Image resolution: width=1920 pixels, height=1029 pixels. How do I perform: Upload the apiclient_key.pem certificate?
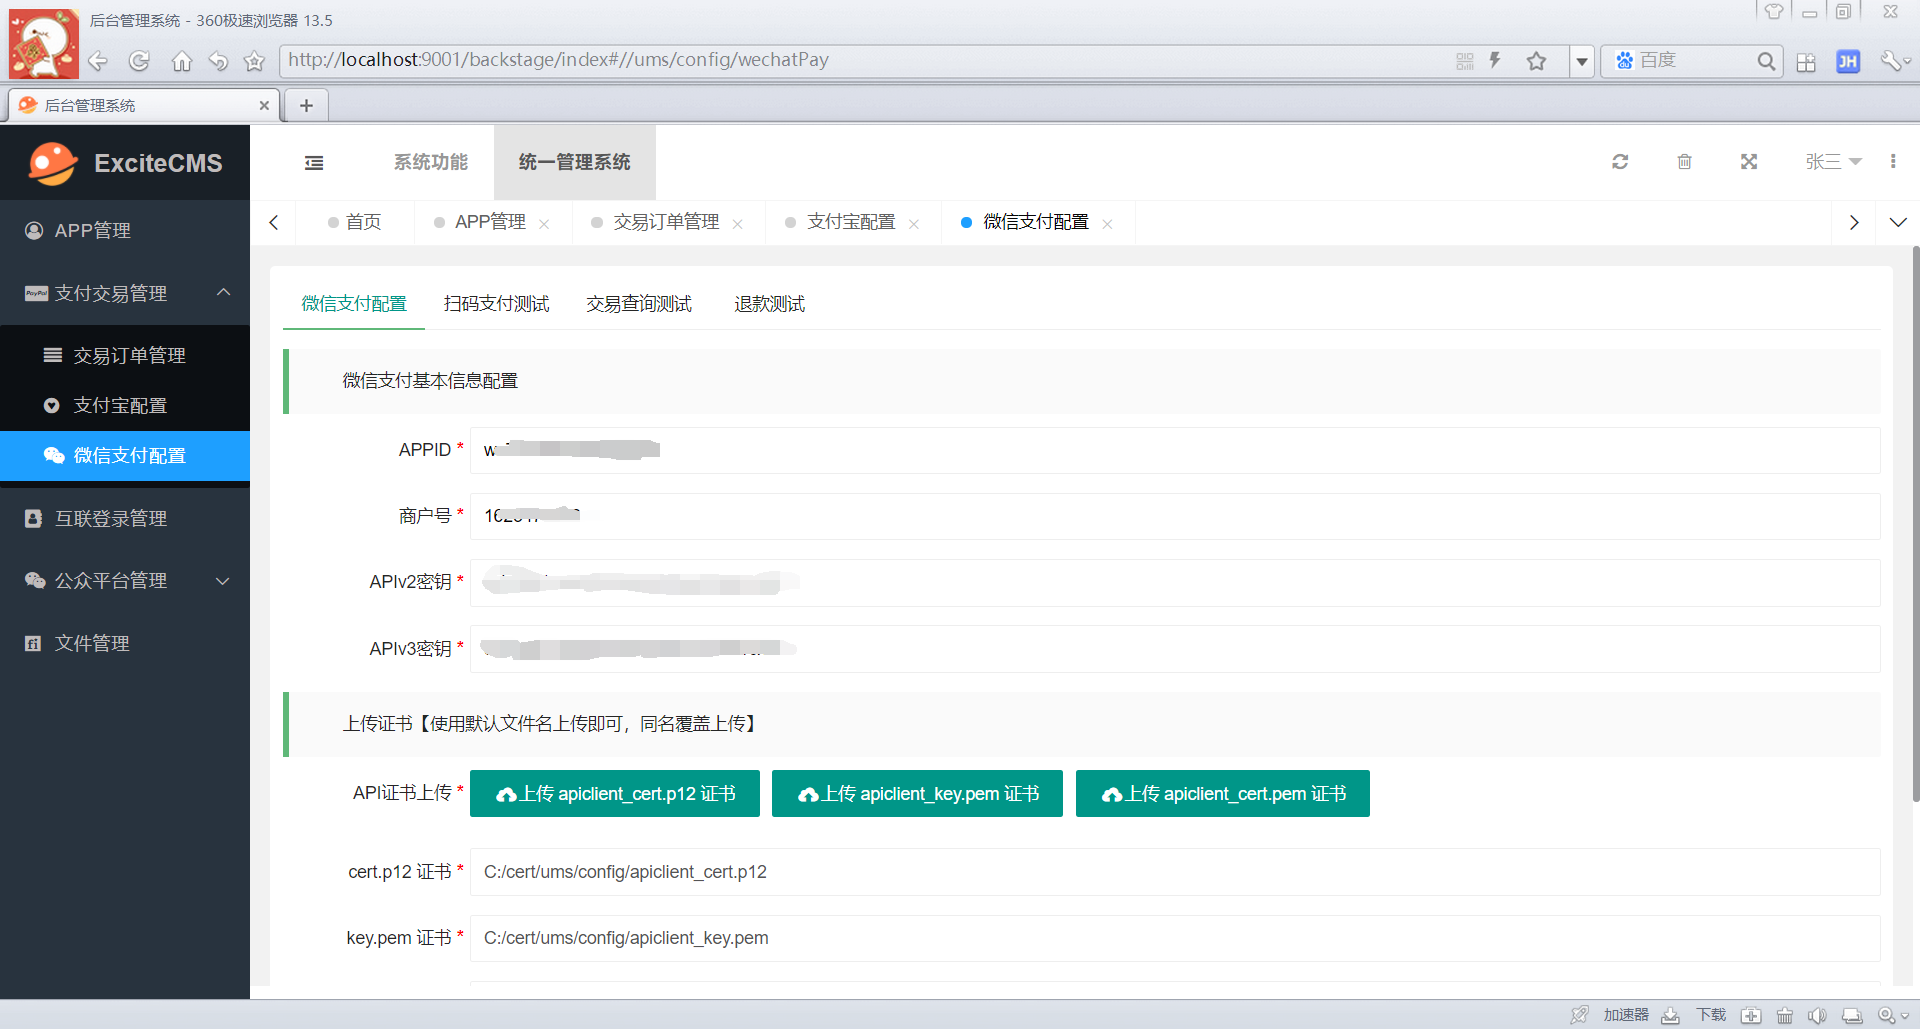(917, 794)
